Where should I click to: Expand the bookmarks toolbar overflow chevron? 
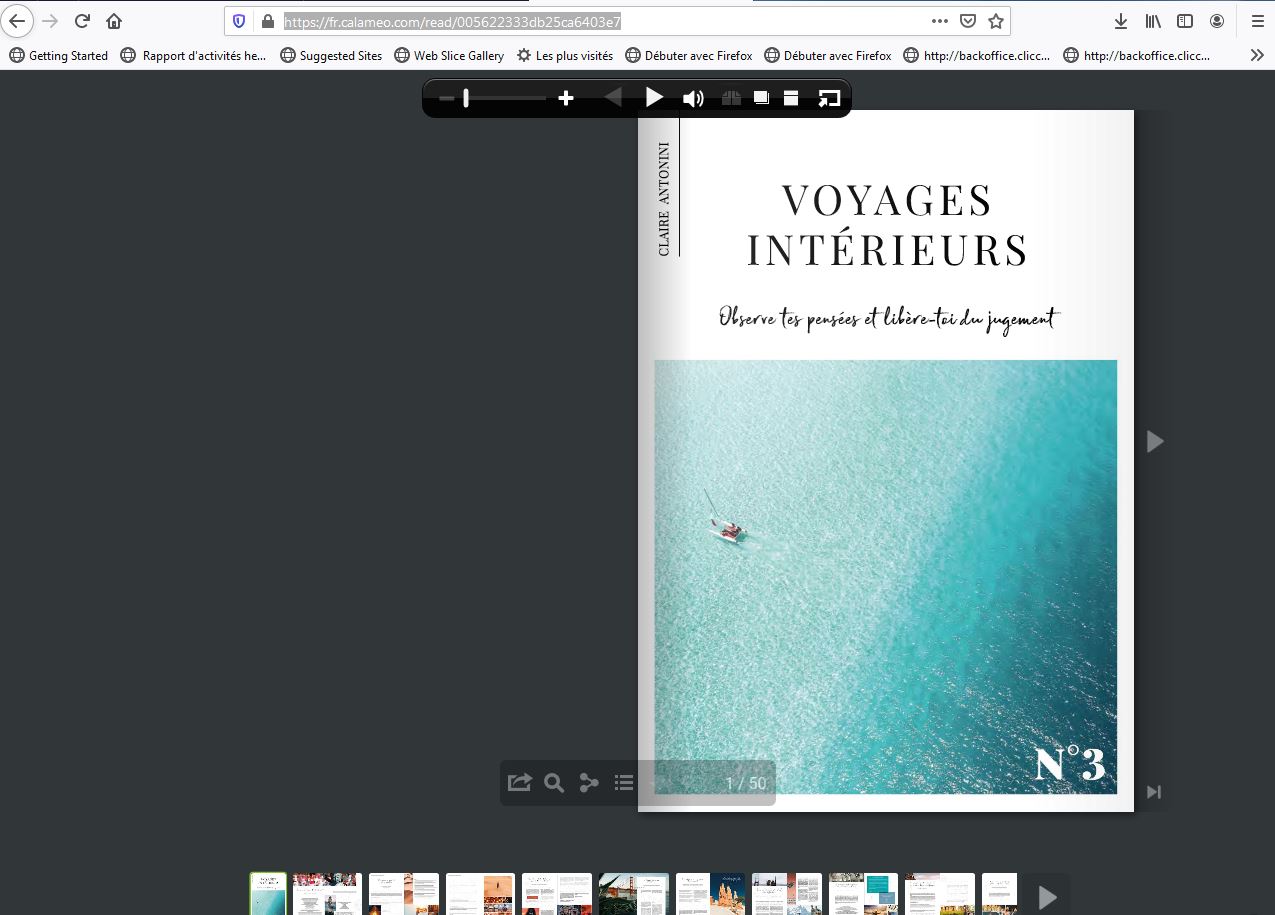coord(1257,56)
